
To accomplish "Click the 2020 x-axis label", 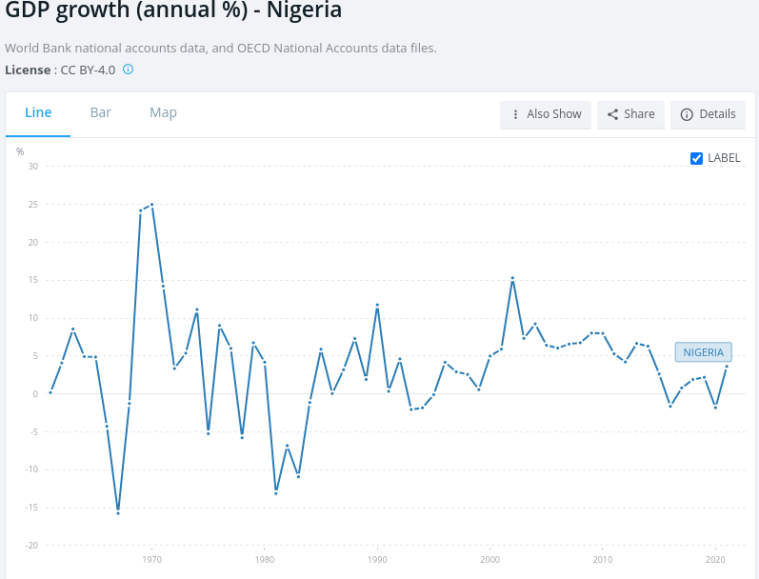I will tap(715, 560).
